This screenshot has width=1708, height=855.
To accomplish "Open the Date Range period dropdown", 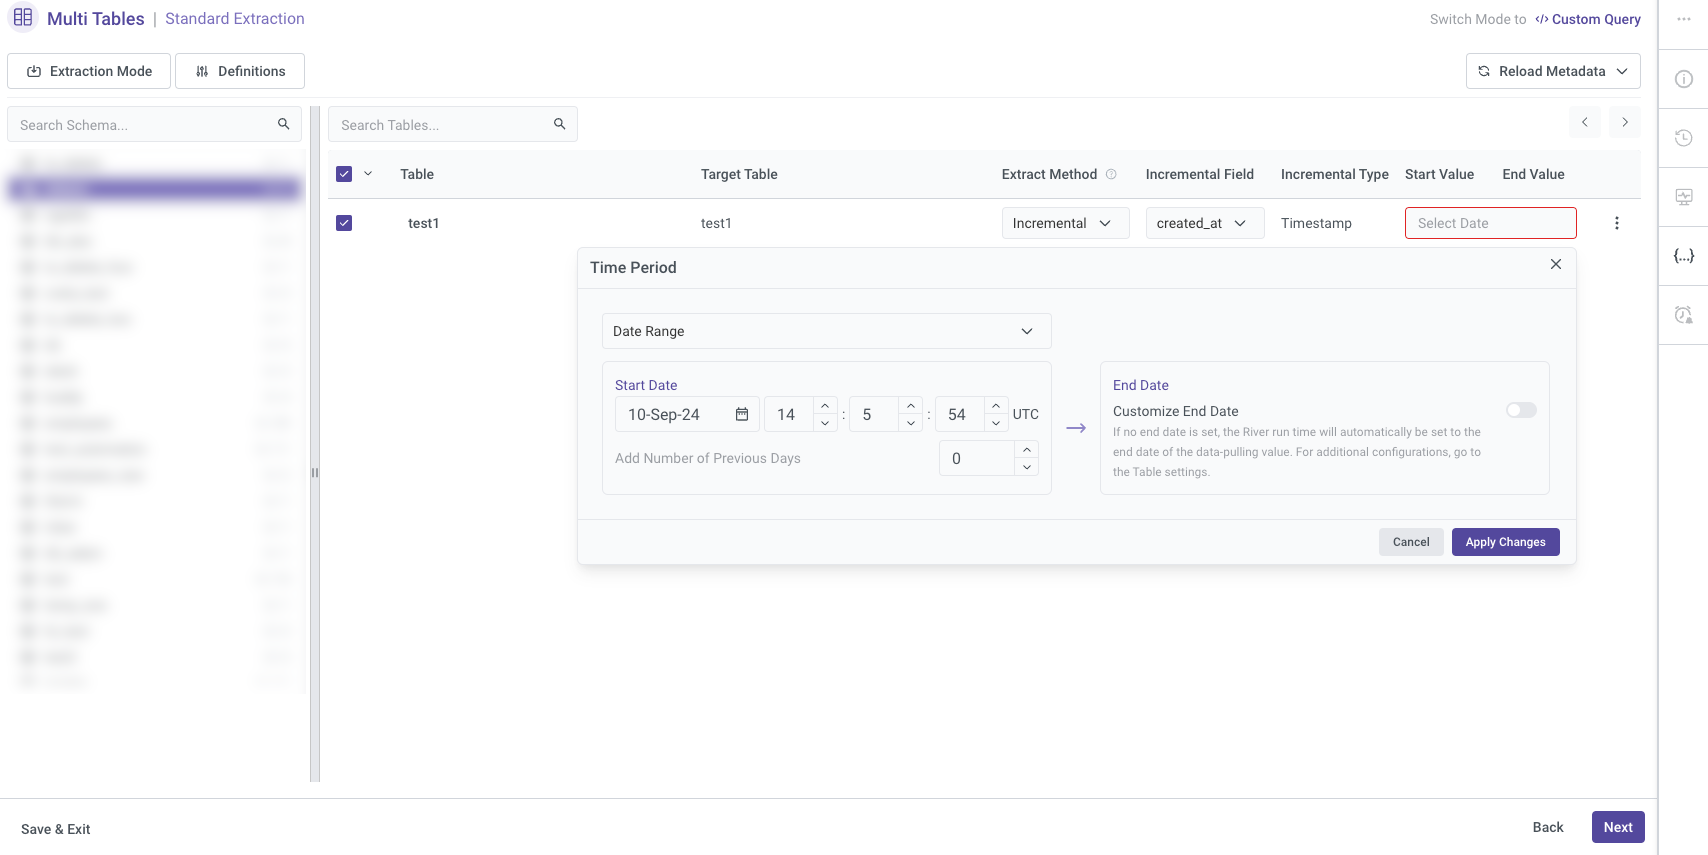I will 826,331.
